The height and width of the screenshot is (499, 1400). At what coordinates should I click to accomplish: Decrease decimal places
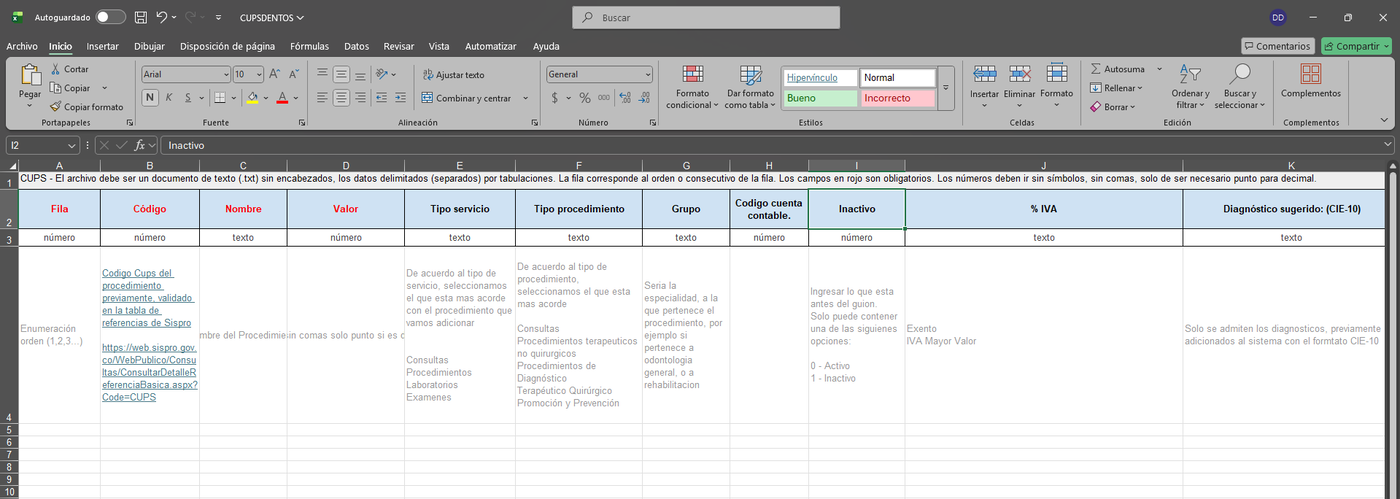(644, 98)
